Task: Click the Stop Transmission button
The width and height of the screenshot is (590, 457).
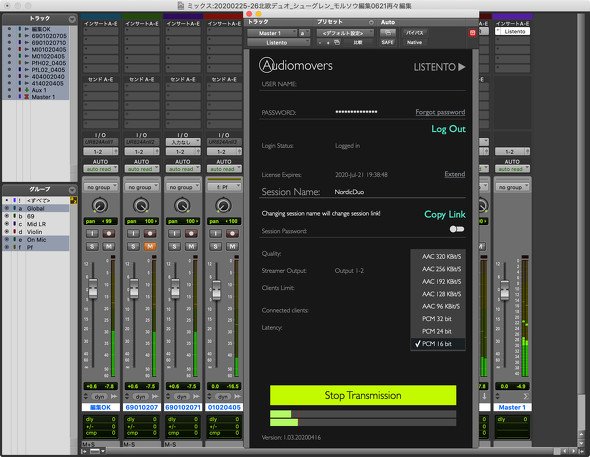Action: coord(363,395)
